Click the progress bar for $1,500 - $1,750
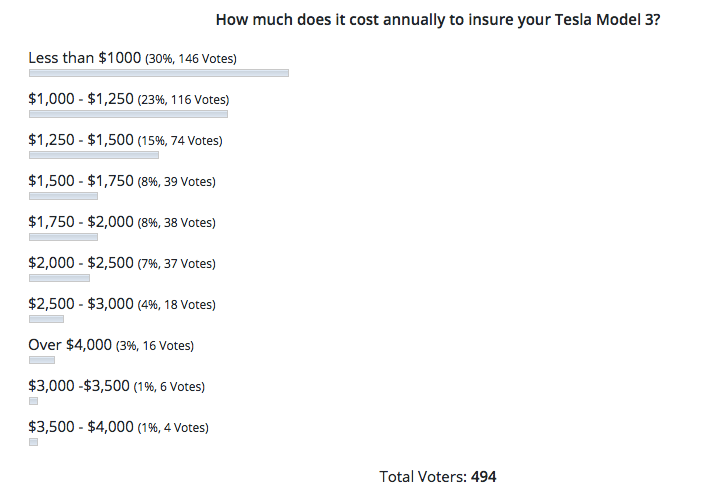Viewport: 720px width, 490px height. (x=63, y=196)
